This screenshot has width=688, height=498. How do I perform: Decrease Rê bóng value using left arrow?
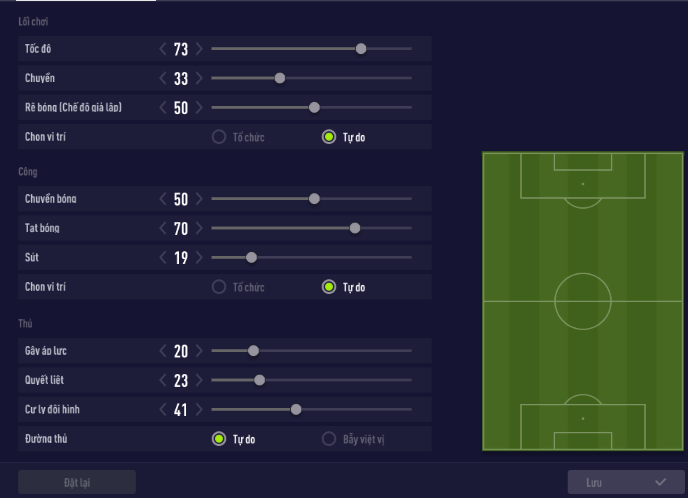coord(164,108)
